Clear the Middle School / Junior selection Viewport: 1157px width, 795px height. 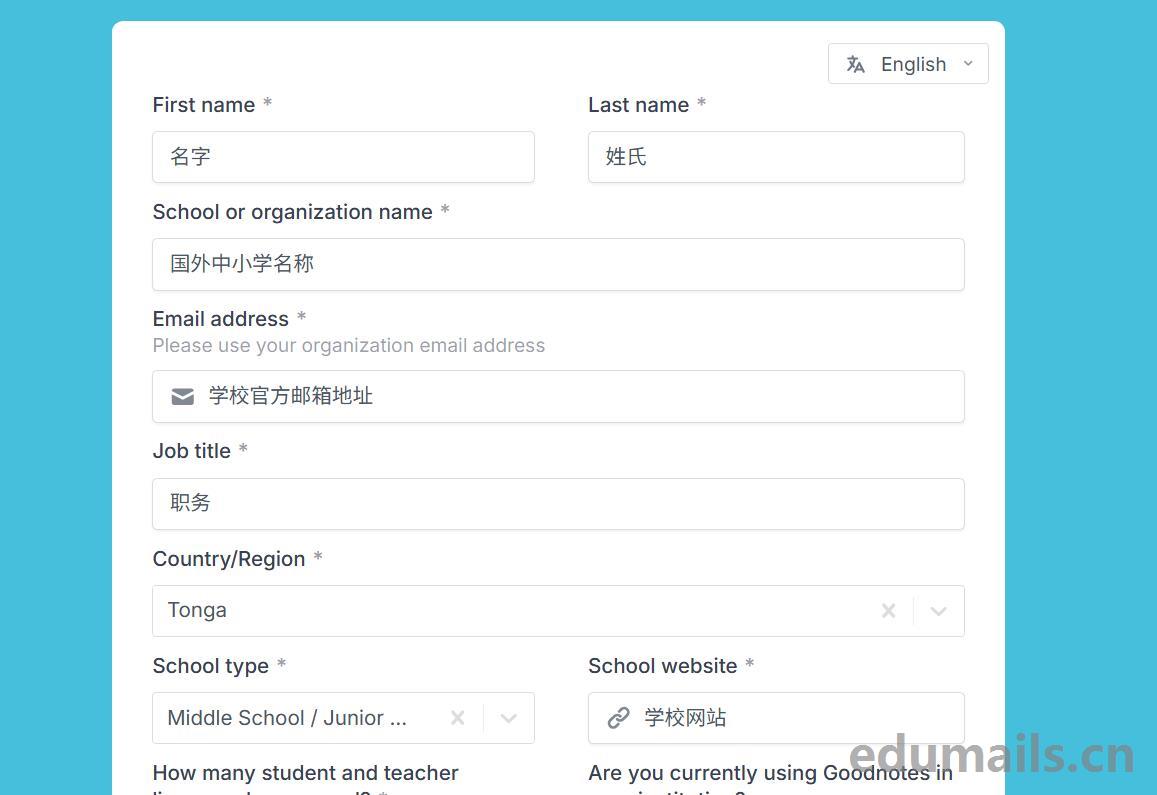457,718
